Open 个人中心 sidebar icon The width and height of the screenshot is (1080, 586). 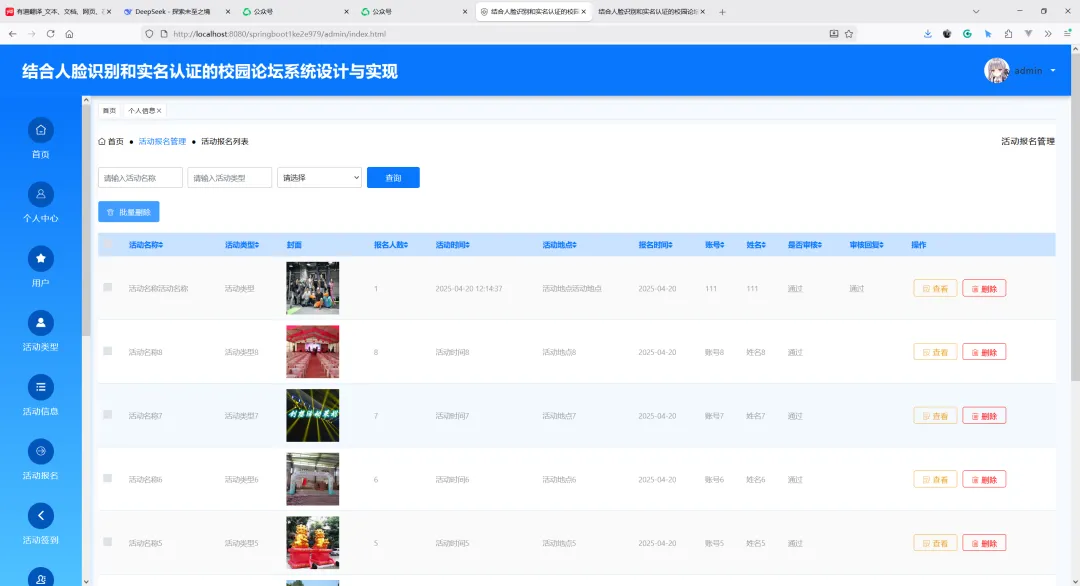click(41, 194)
